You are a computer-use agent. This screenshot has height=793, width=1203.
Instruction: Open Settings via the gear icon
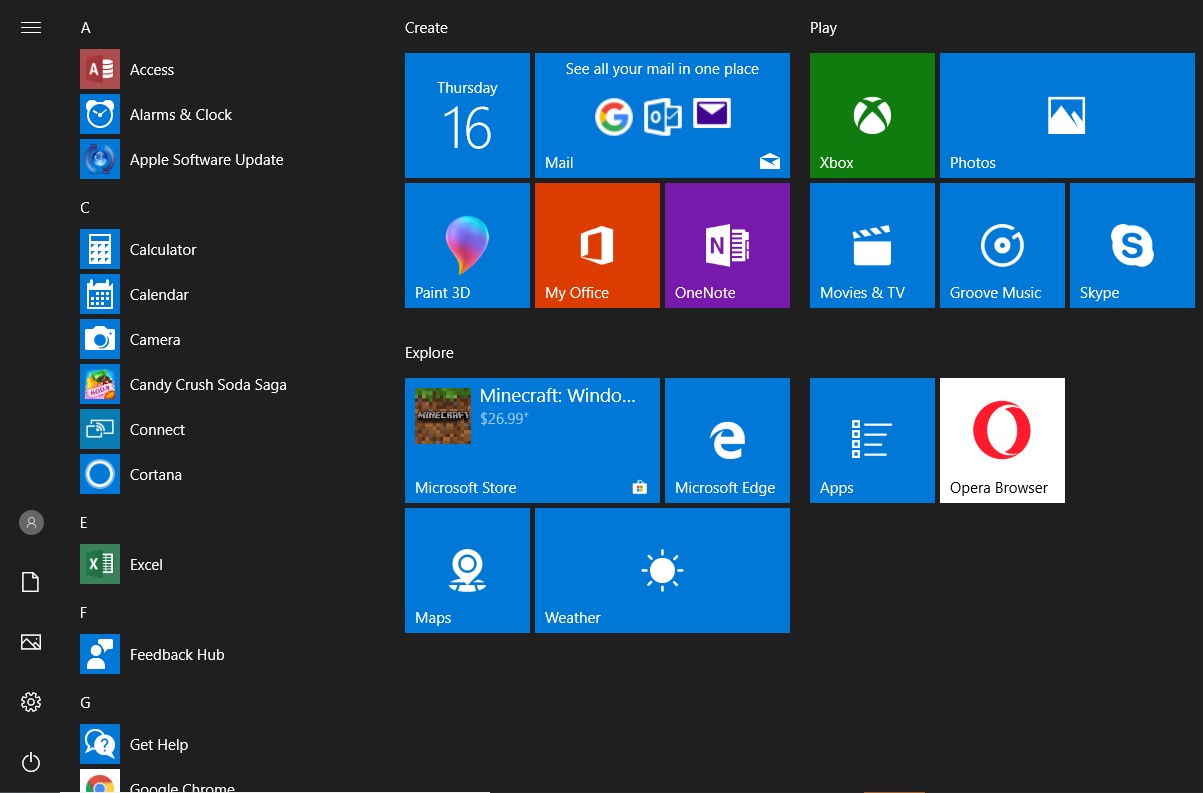(x=30, y=702)
